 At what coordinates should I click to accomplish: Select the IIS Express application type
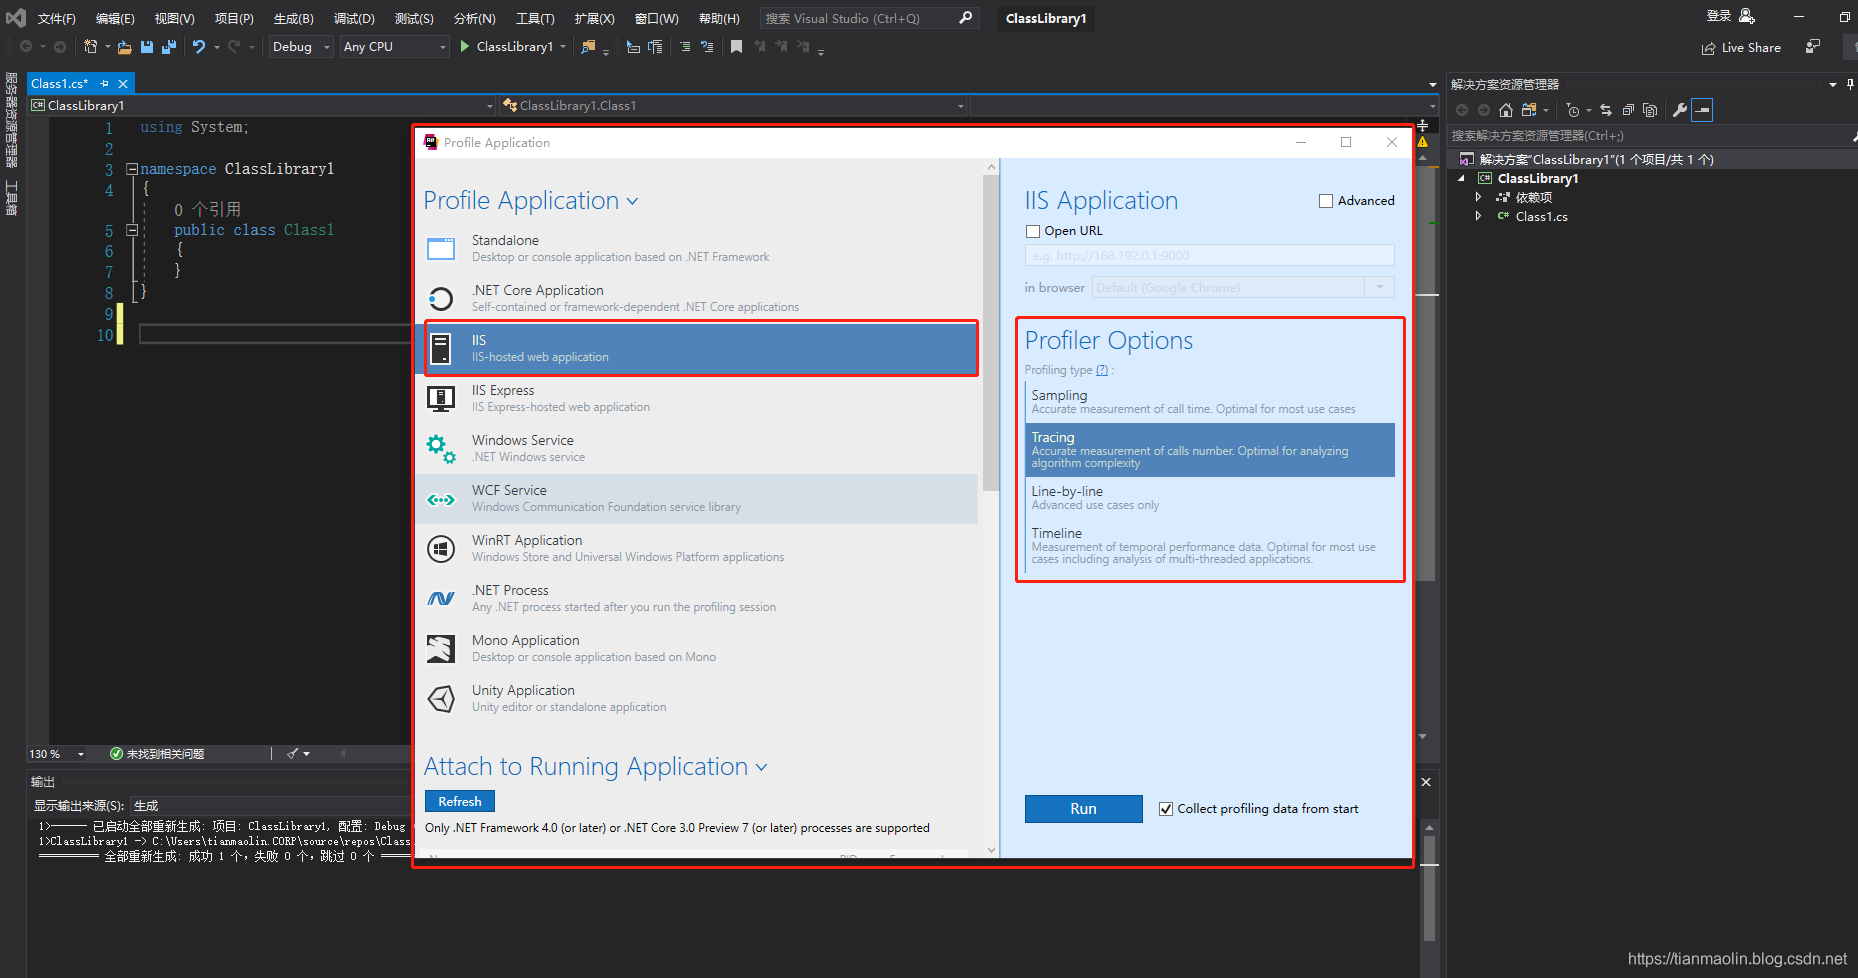pos(696,398)
